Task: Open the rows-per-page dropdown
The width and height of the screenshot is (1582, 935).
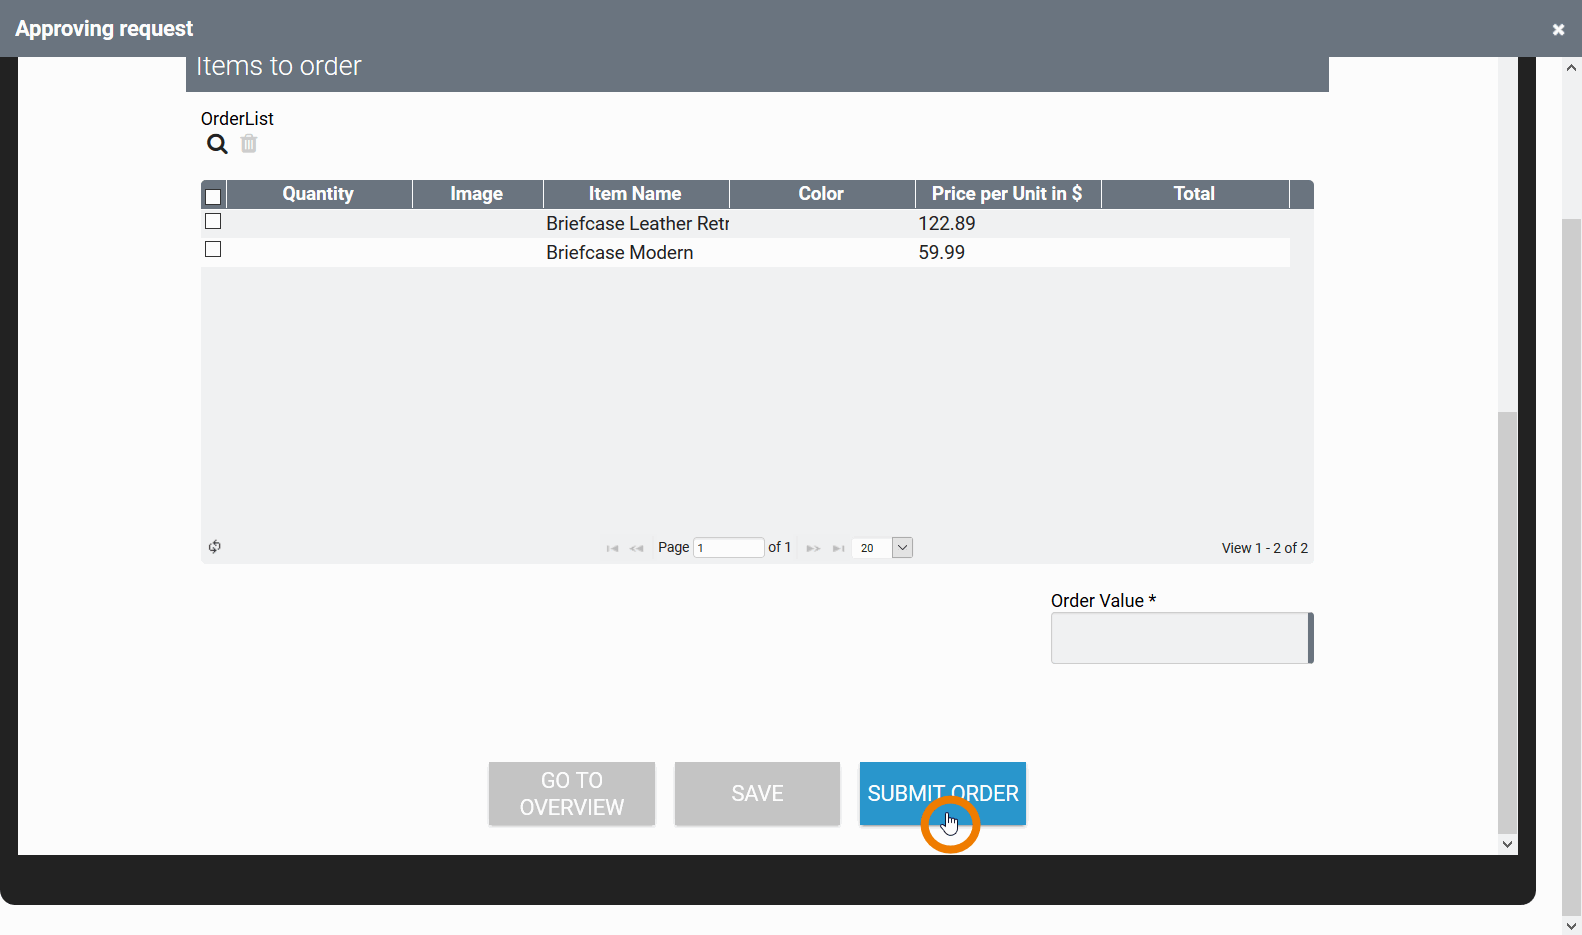Action: coord(902,548)
